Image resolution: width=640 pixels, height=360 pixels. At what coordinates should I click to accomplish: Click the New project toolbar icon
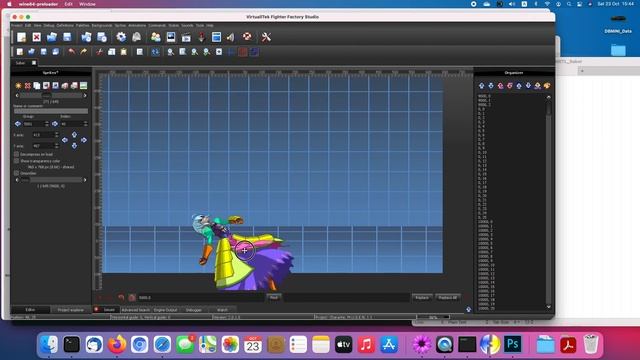(x=21, y=37)
